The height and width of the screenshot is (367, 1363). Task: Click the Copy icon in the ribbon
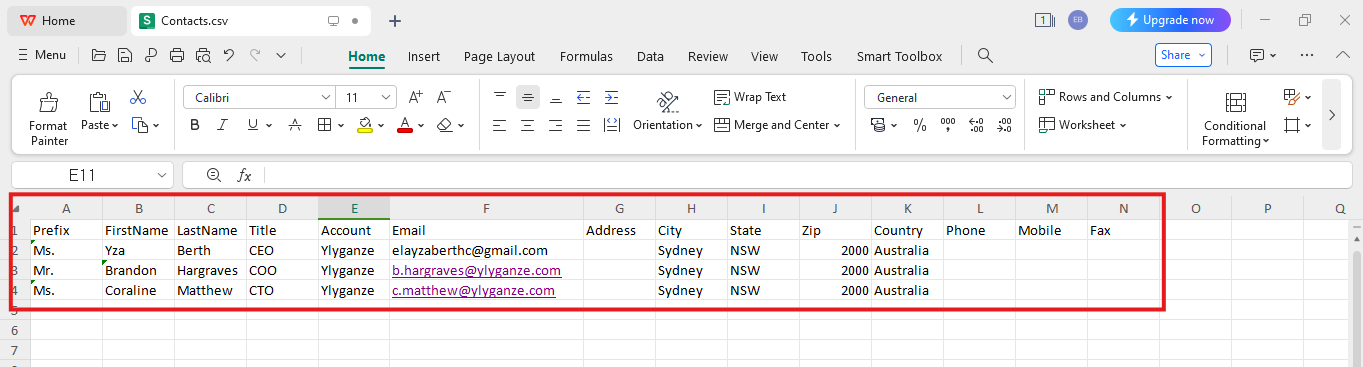[139, 125]
